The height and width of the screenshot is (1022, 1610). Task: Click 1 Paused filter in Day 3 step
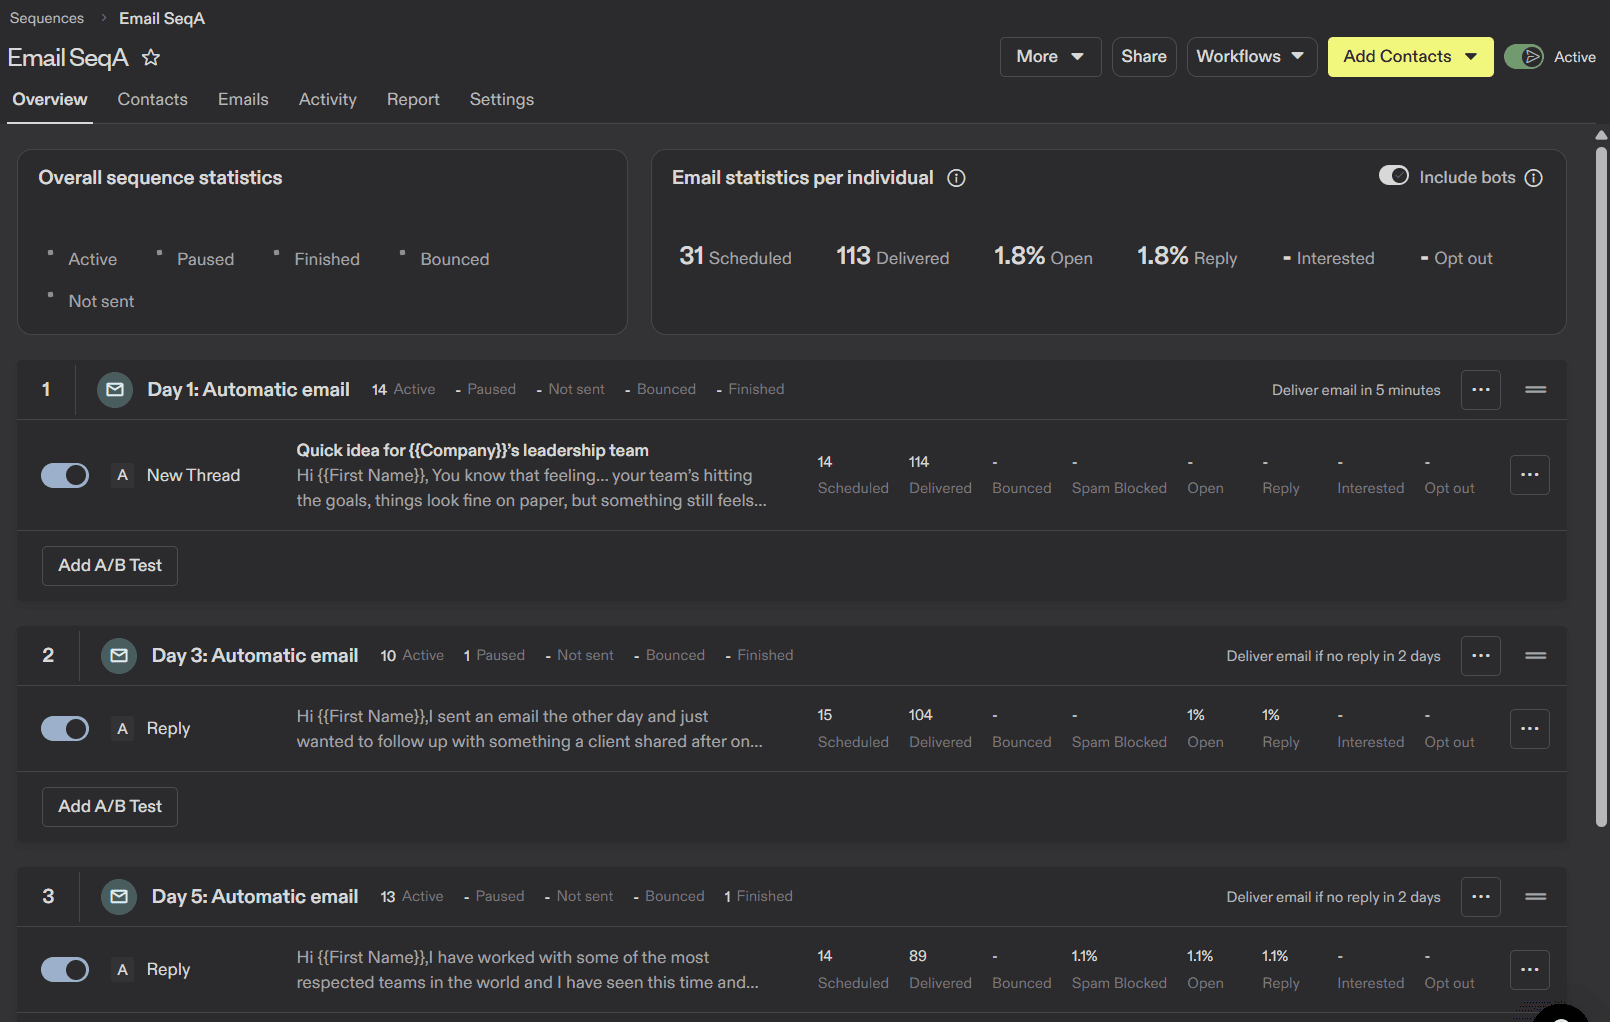[x=494, y=656]
